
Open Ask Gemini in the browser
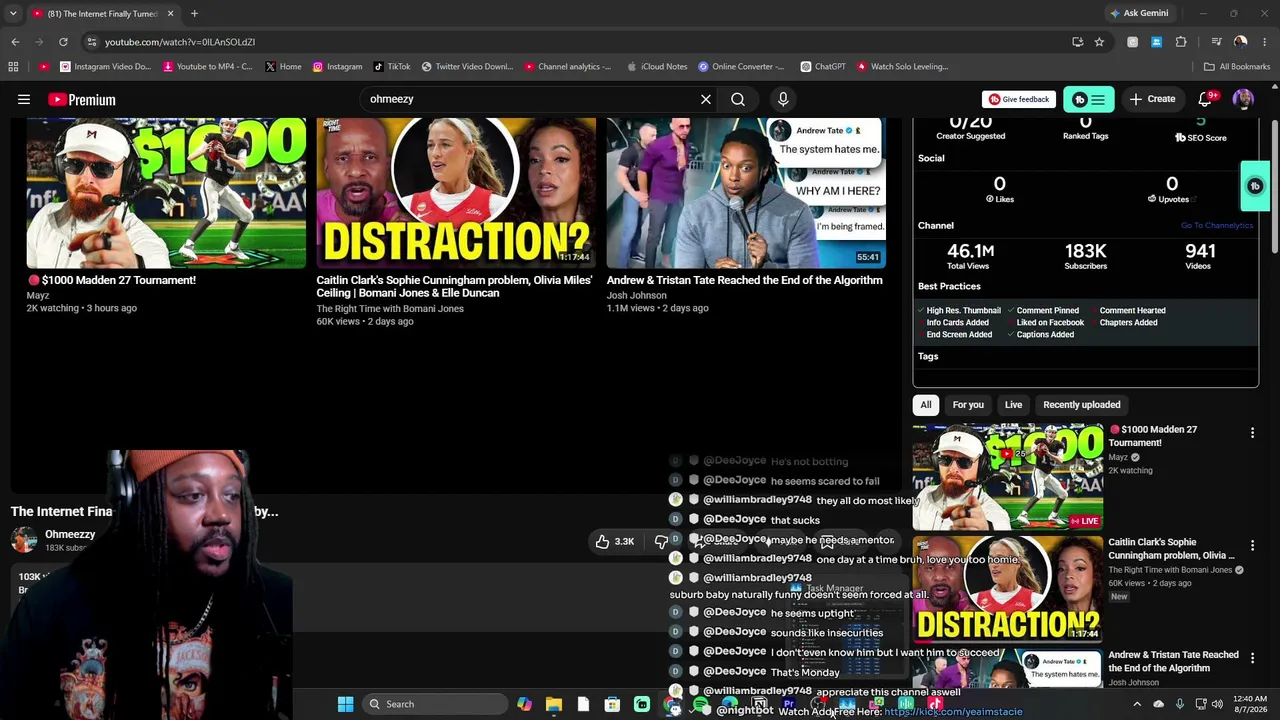click(x=1138, y=13)
